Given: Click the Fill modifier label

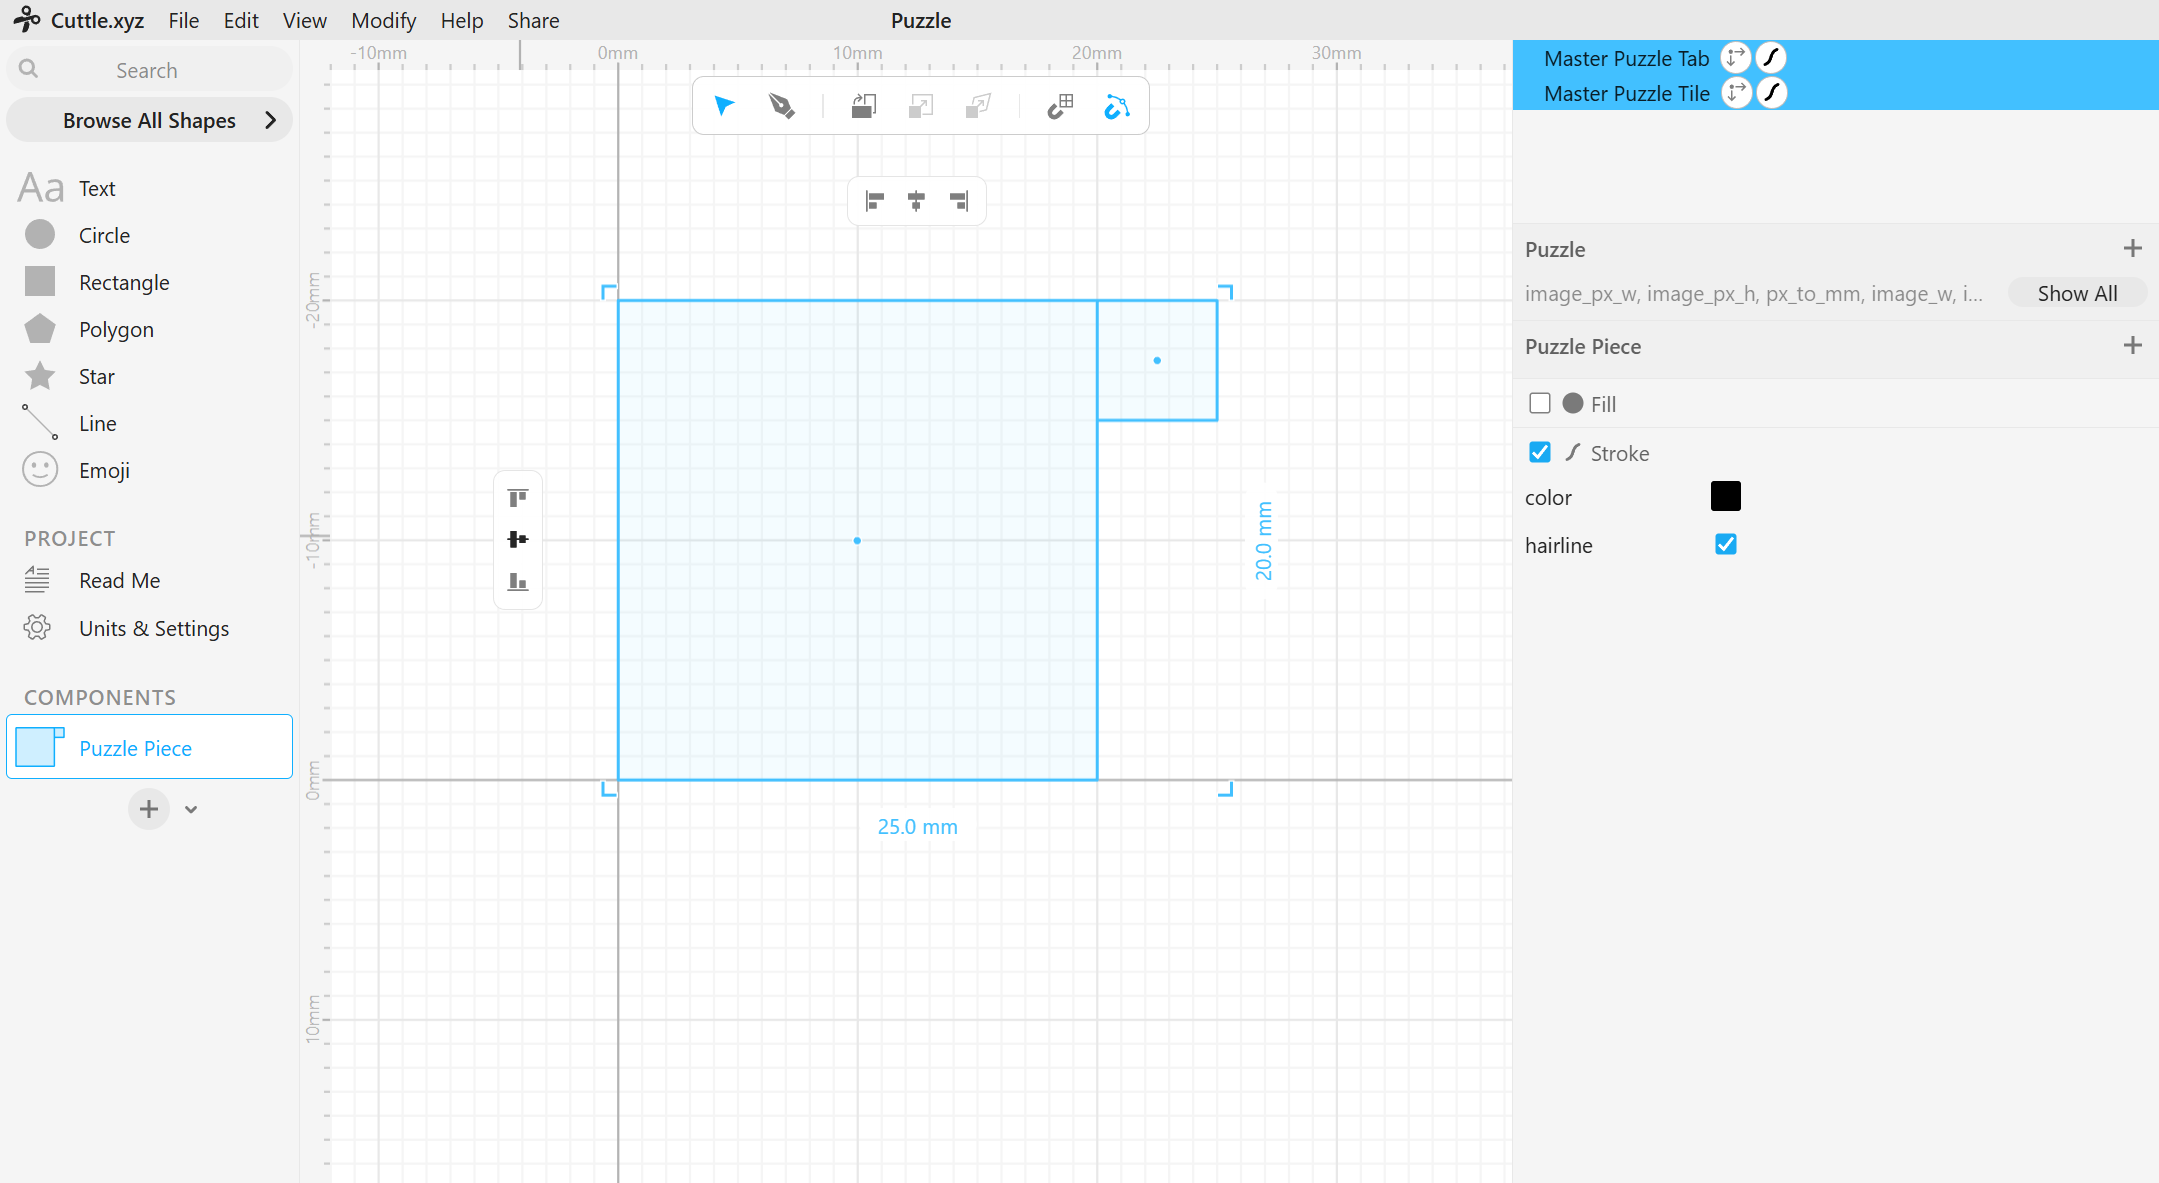Looking at the screenshot, I should pos(1603,404).
